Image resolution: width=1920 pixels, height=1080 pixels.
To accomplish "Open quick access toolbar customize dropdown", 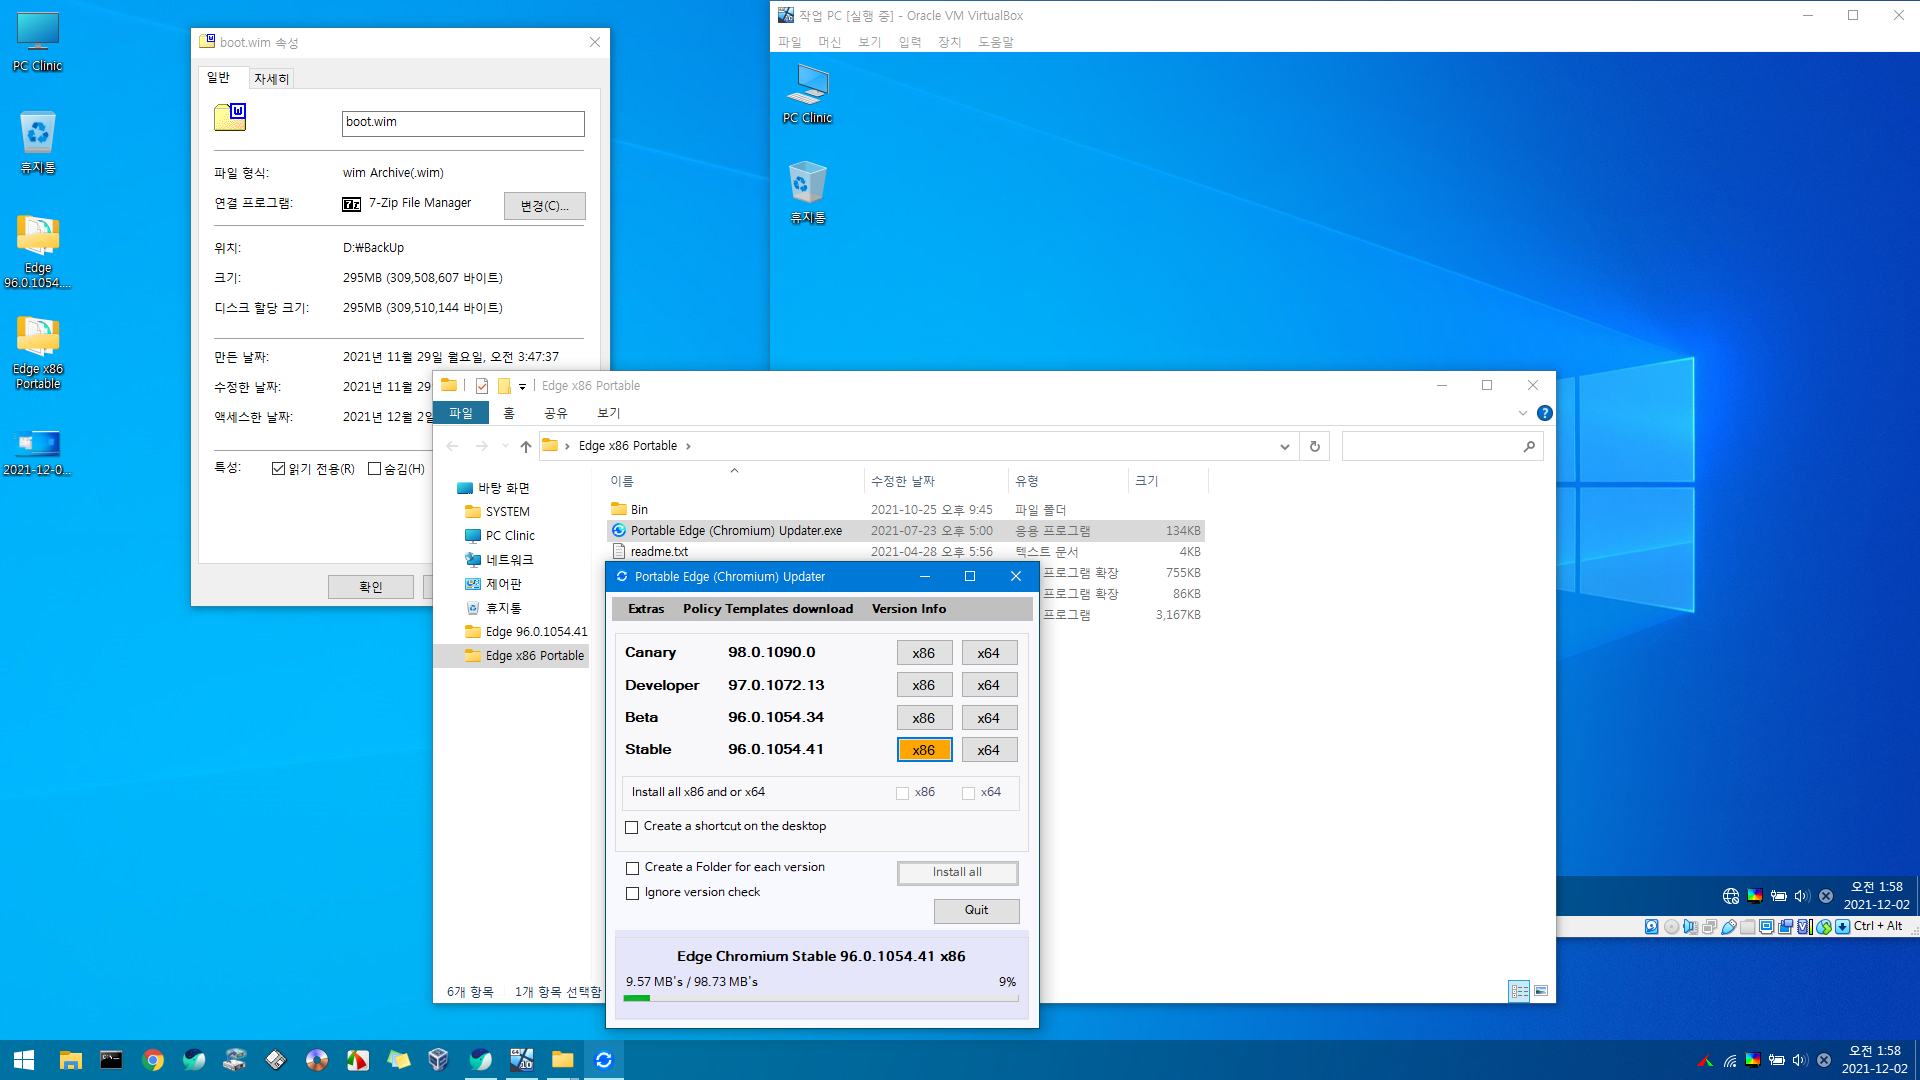I will click(x=522, y=386).
